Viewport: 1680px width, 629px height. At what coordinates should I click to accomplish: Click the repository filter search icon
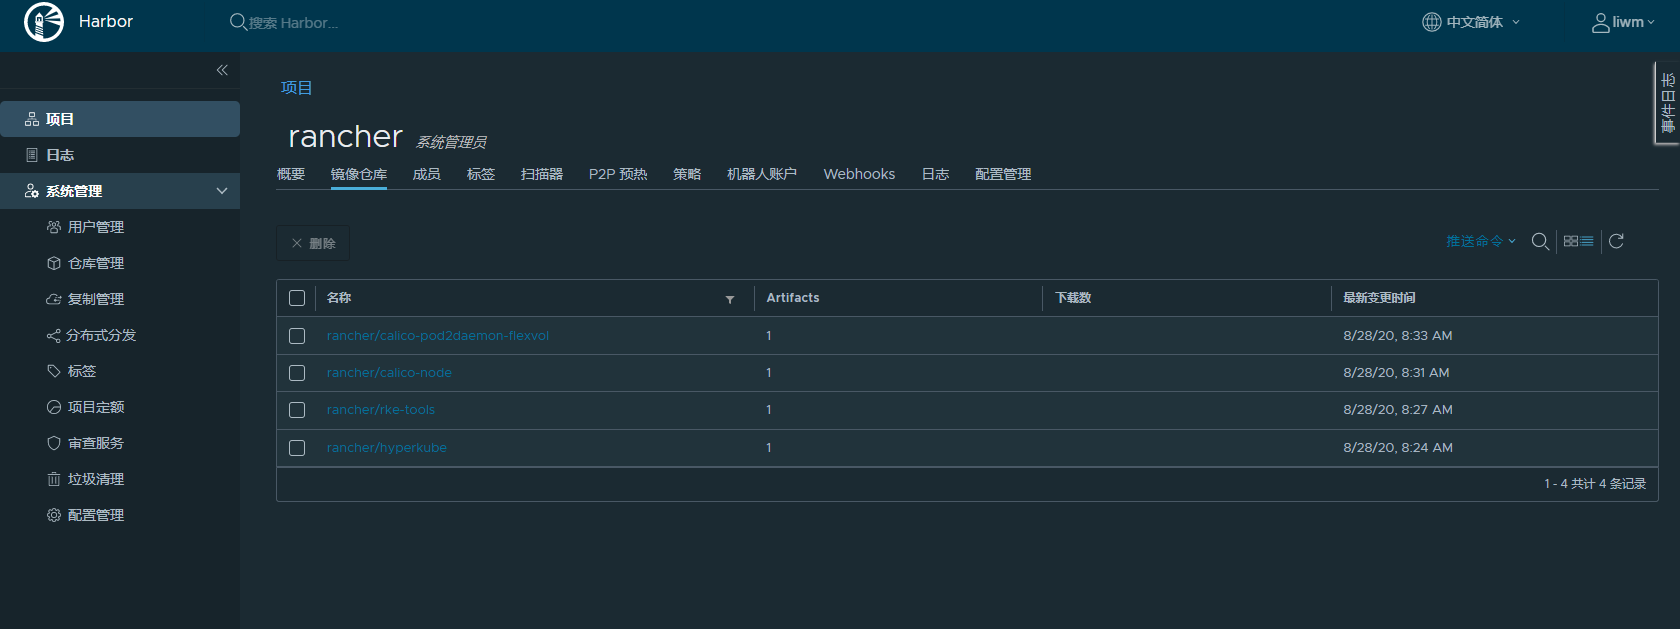click(x=1540, y=241)
